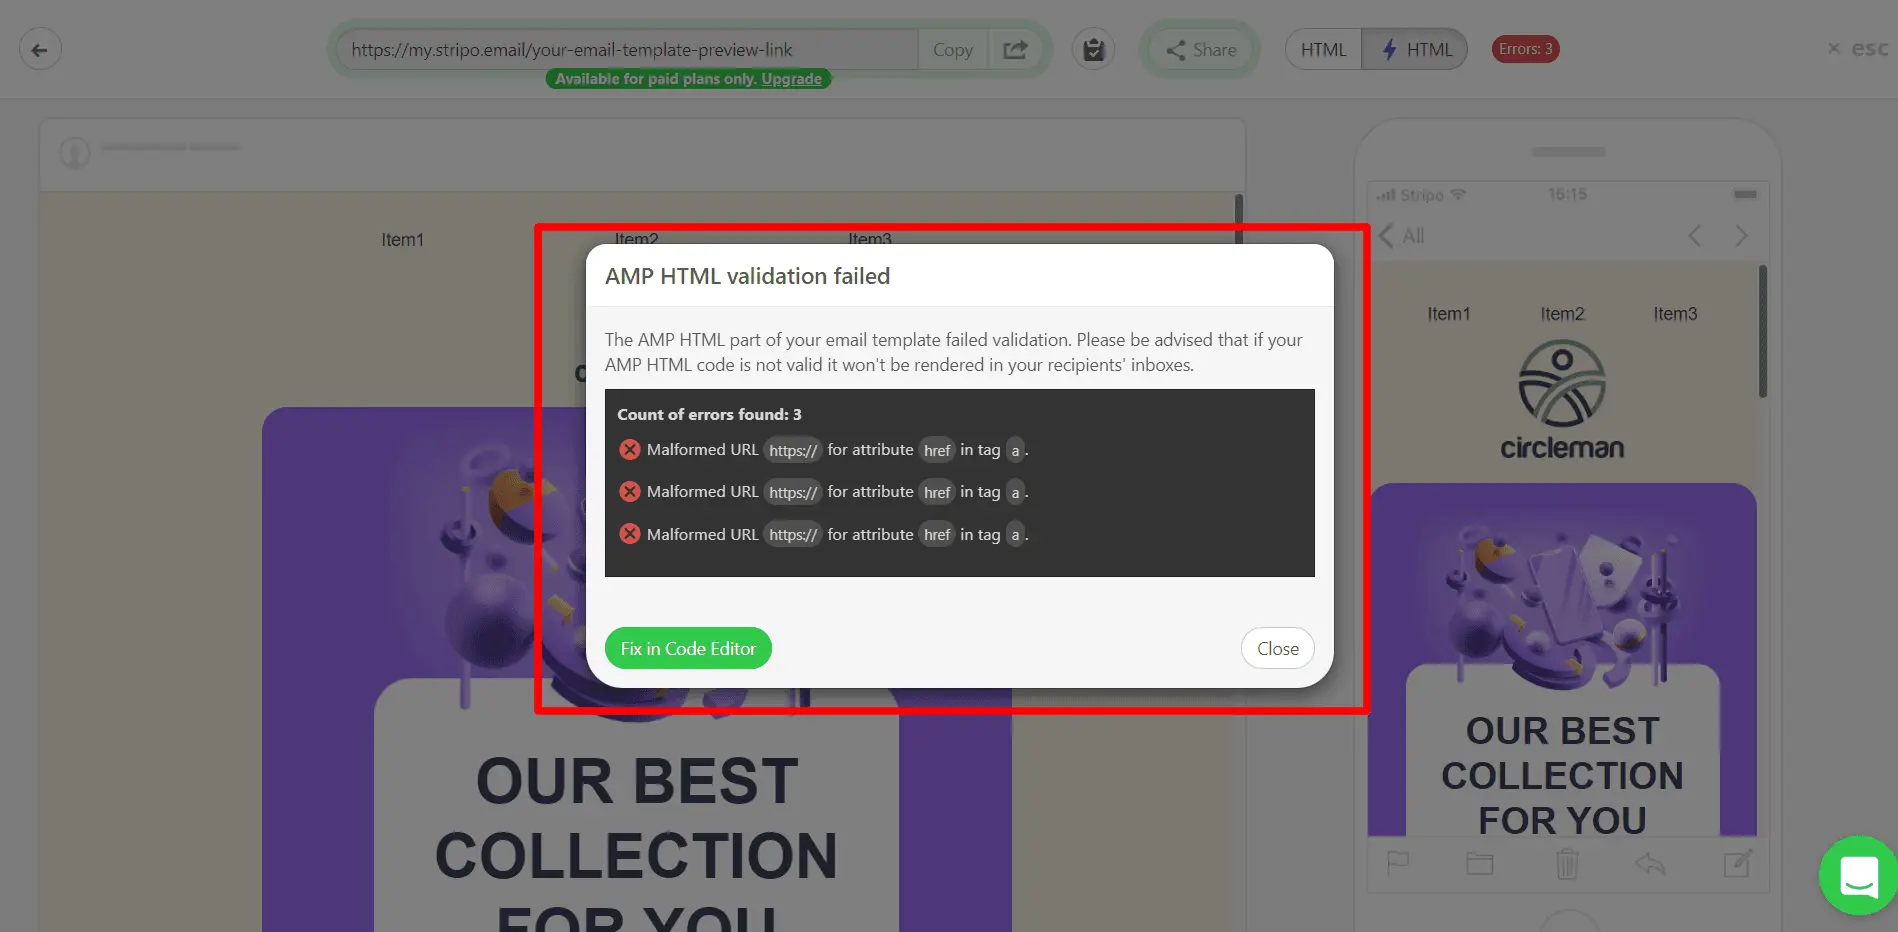Click previous message chevron in mobile preview
The height and width of the screenshot is (932, 1898).
point(1695,236)
